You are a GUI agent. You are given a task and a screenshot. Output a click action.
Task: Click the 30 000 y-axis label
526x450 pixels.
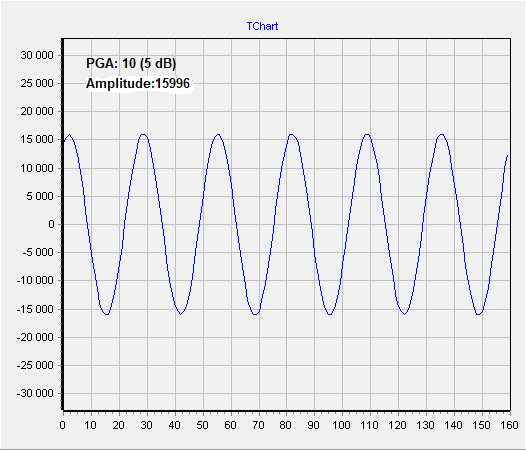point(37,55)
